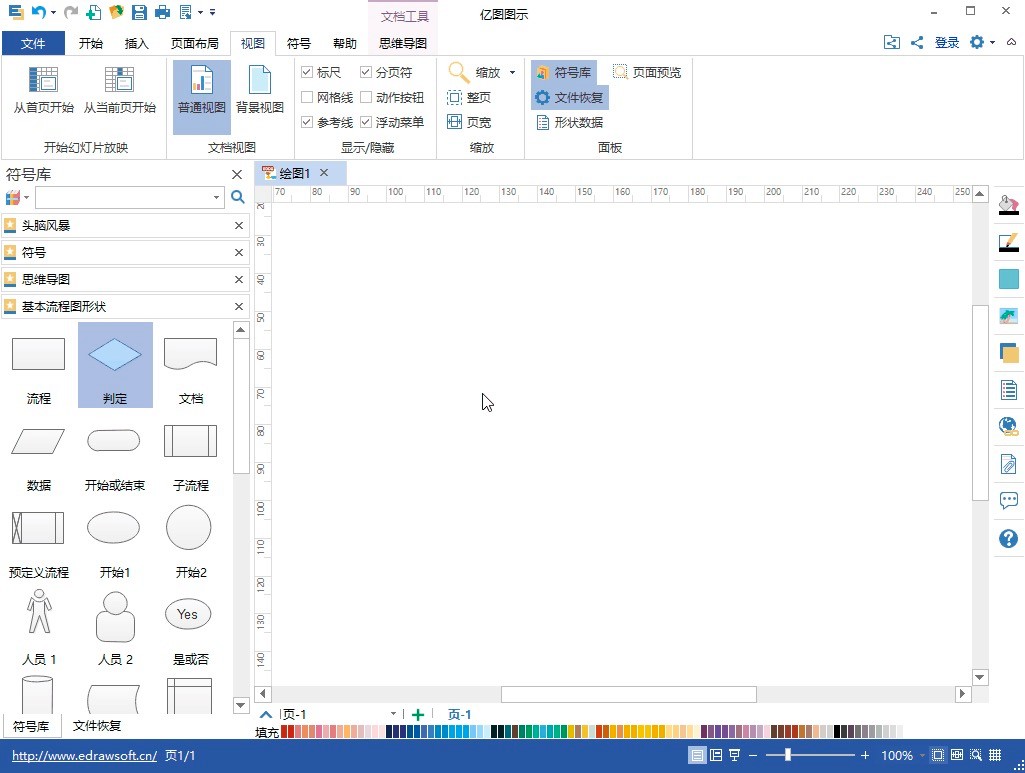
Task: Click the add page plus icon
Action: [418, 714]
